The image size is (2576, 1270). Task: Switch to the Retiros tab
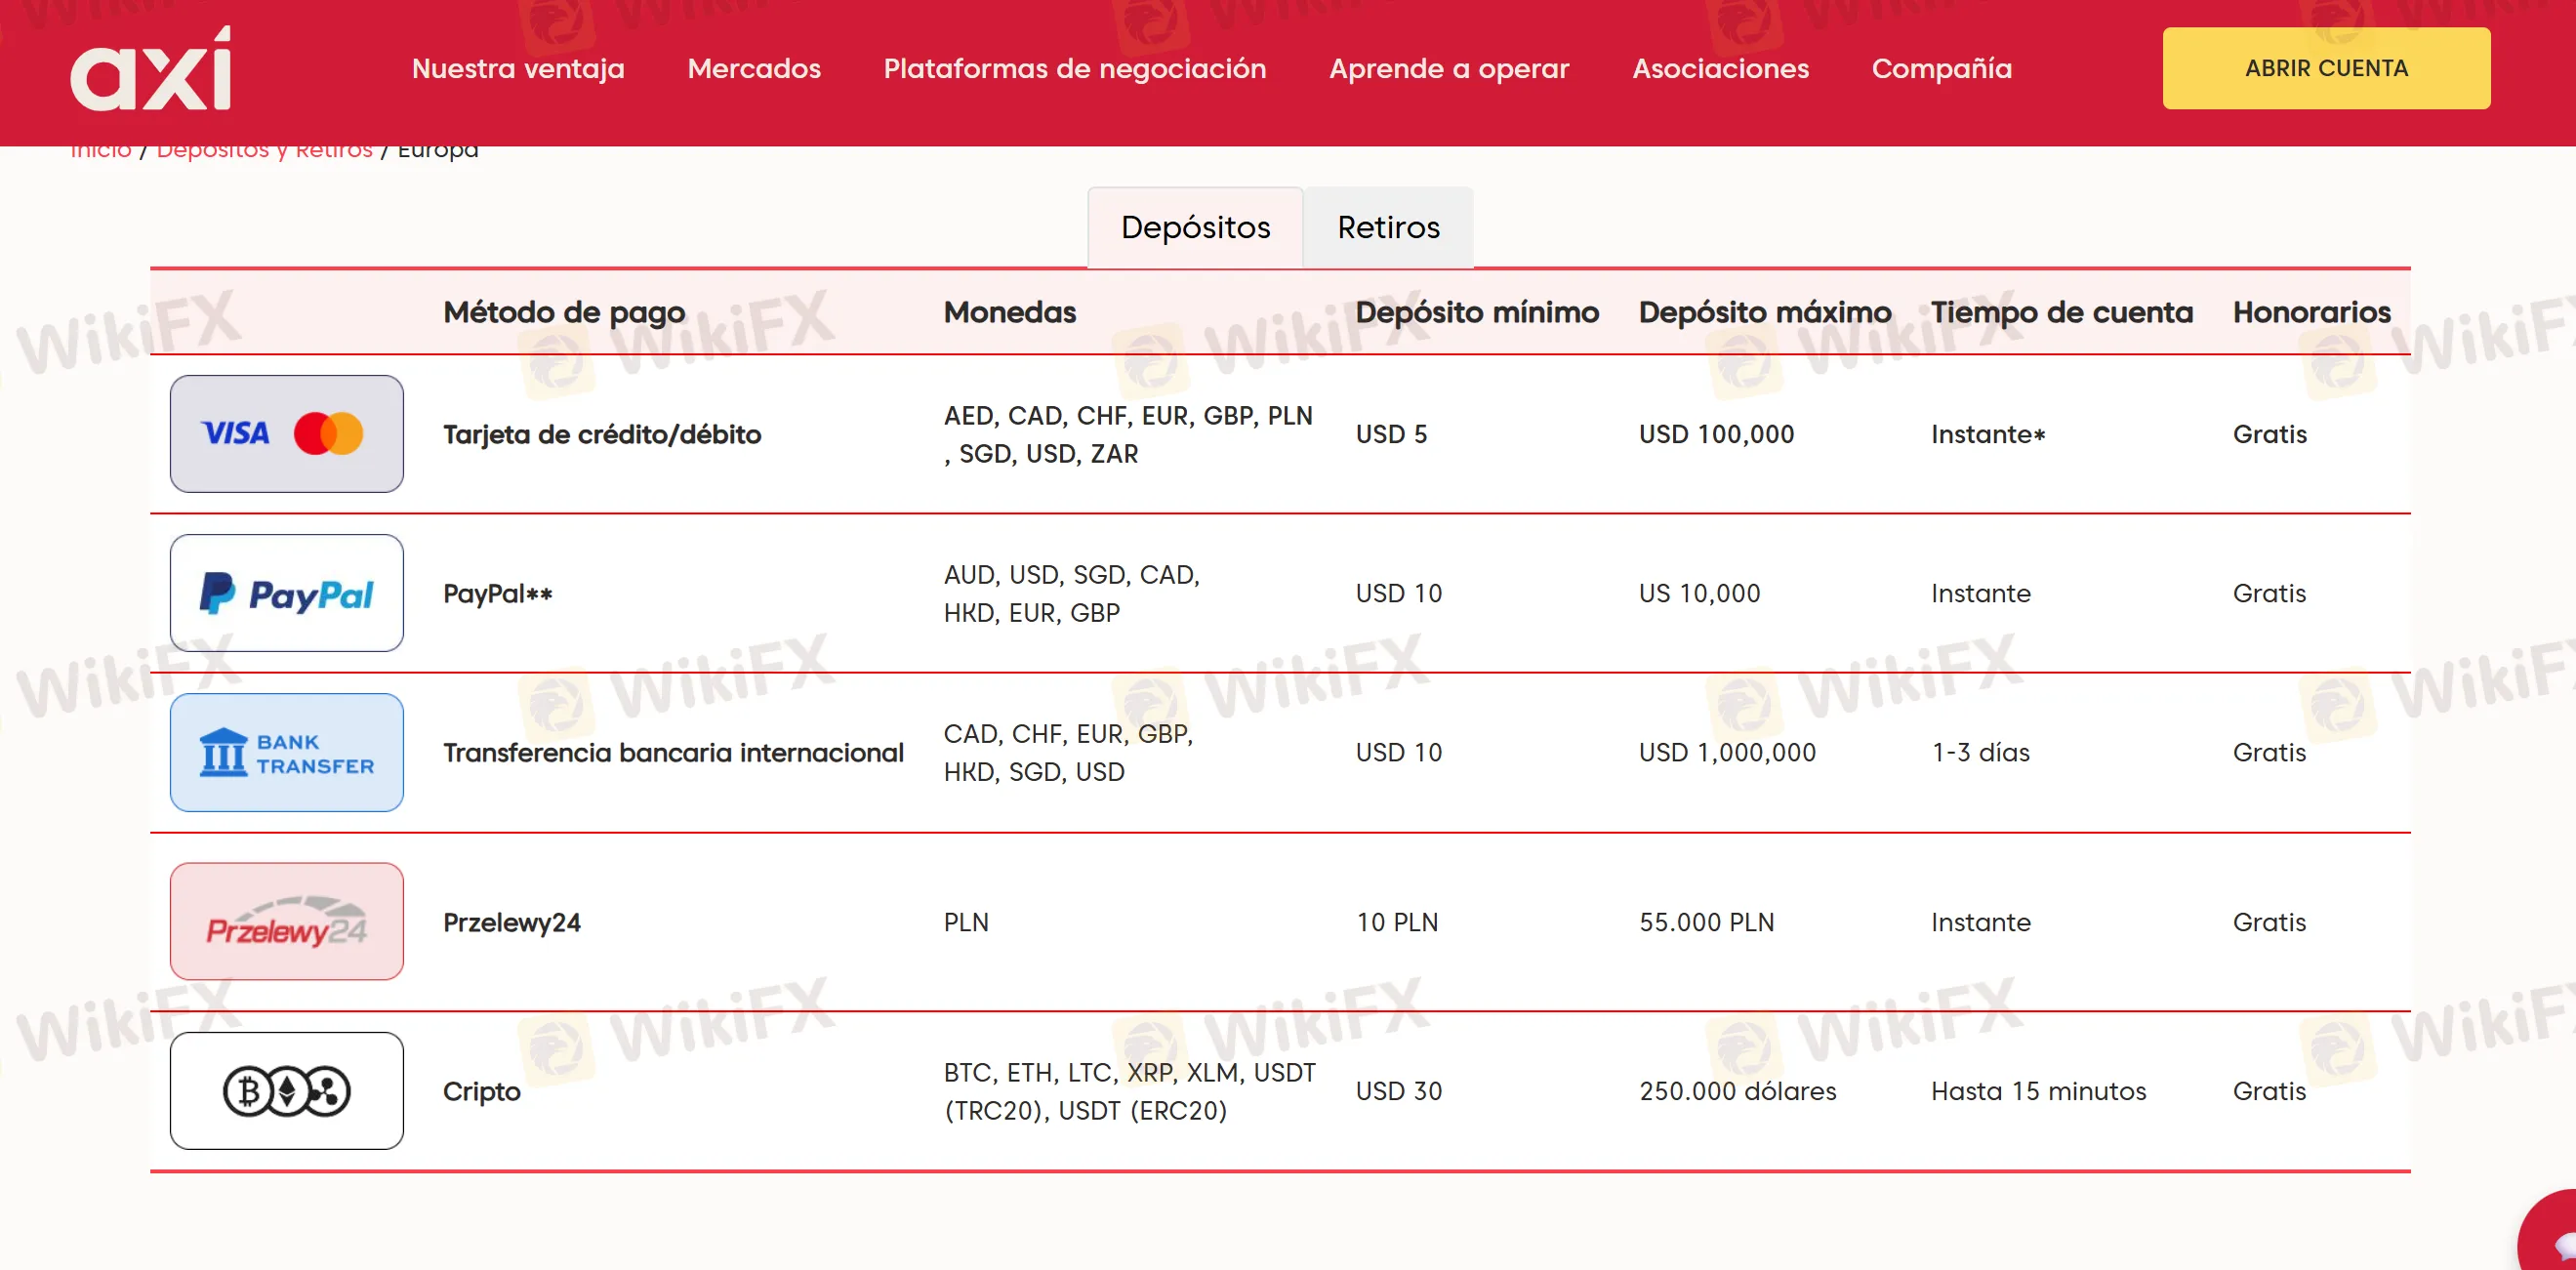click(1388, 228)
